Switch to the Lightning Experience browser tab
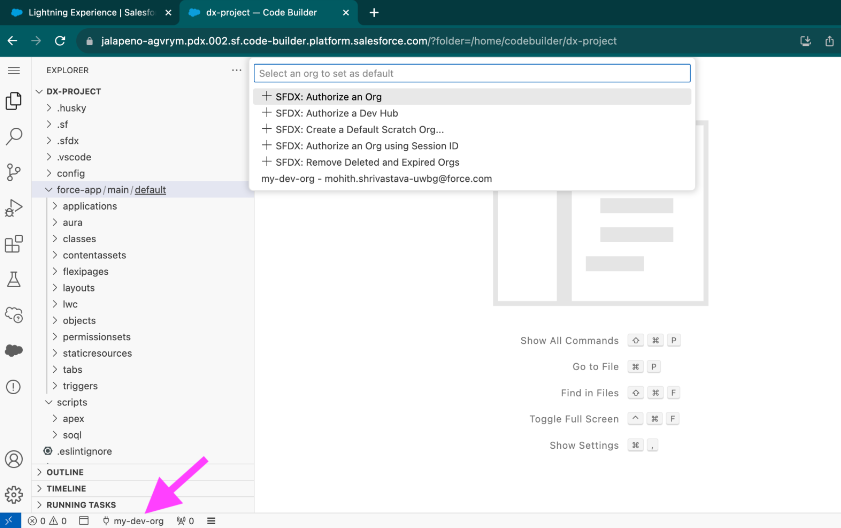This screenshot has width=841, height=528. [x=90, y=13]
